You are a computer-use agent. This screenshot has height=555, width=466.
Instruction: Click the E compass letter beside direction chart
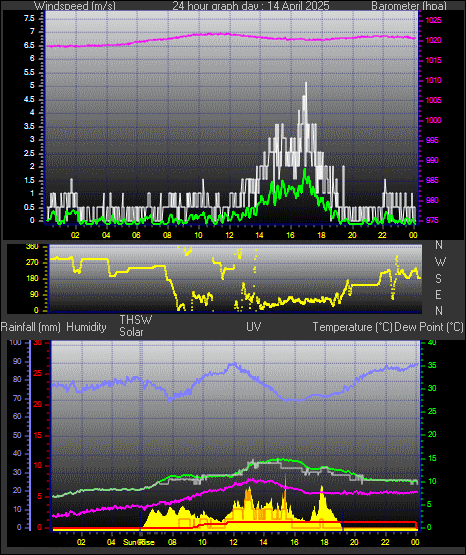438,294
